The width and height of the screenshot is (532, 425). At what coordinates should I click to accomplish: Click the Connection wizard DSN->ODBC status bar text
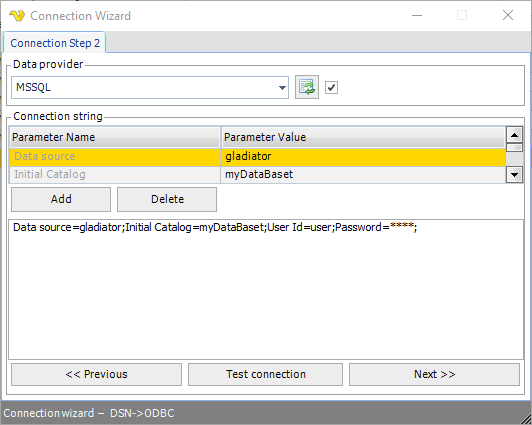(89, 413)
